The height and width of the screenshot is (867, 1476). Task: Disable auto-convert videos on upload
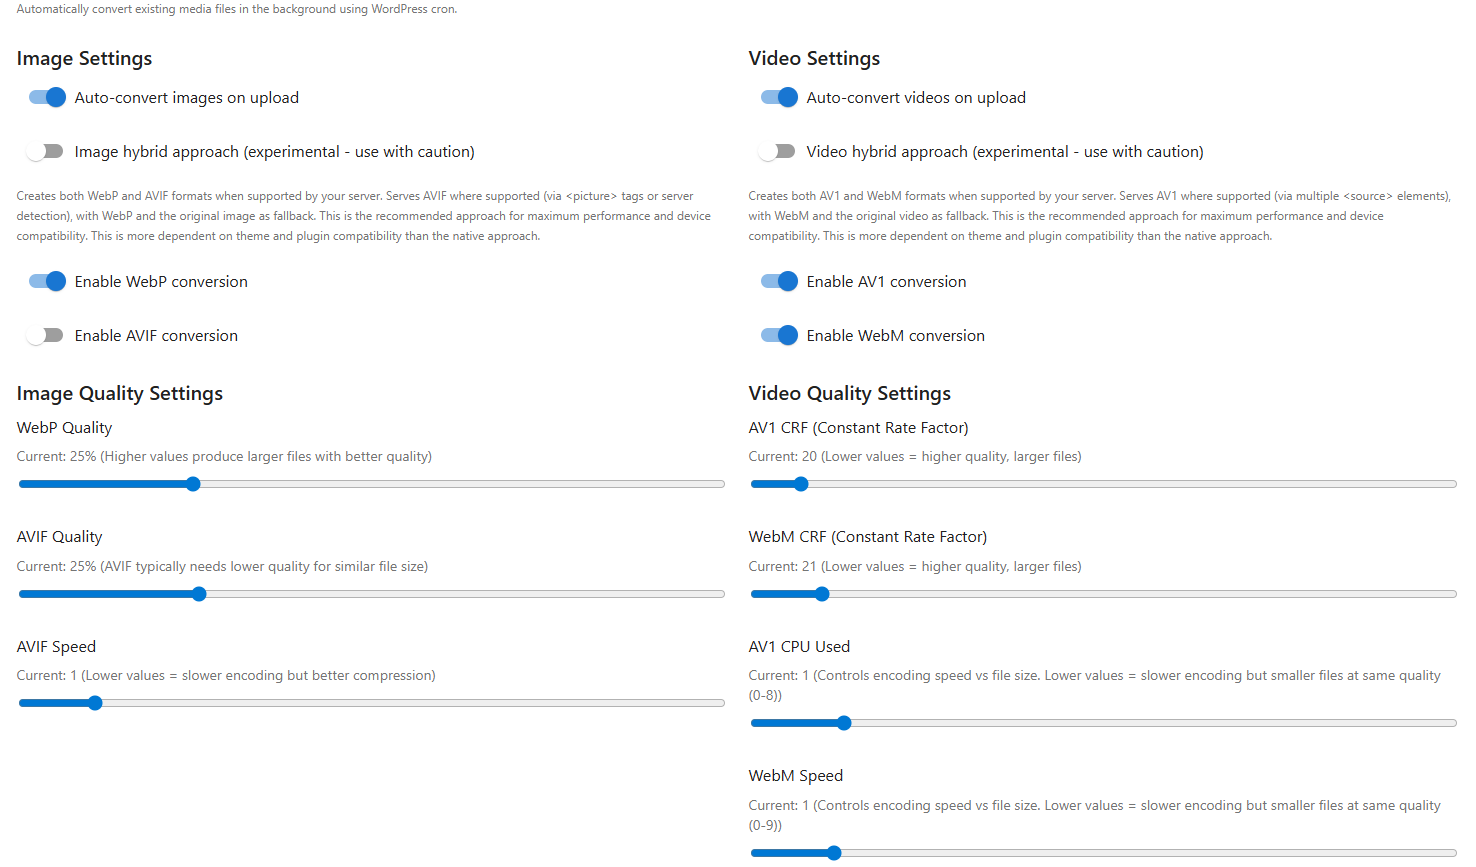point(778,97)
